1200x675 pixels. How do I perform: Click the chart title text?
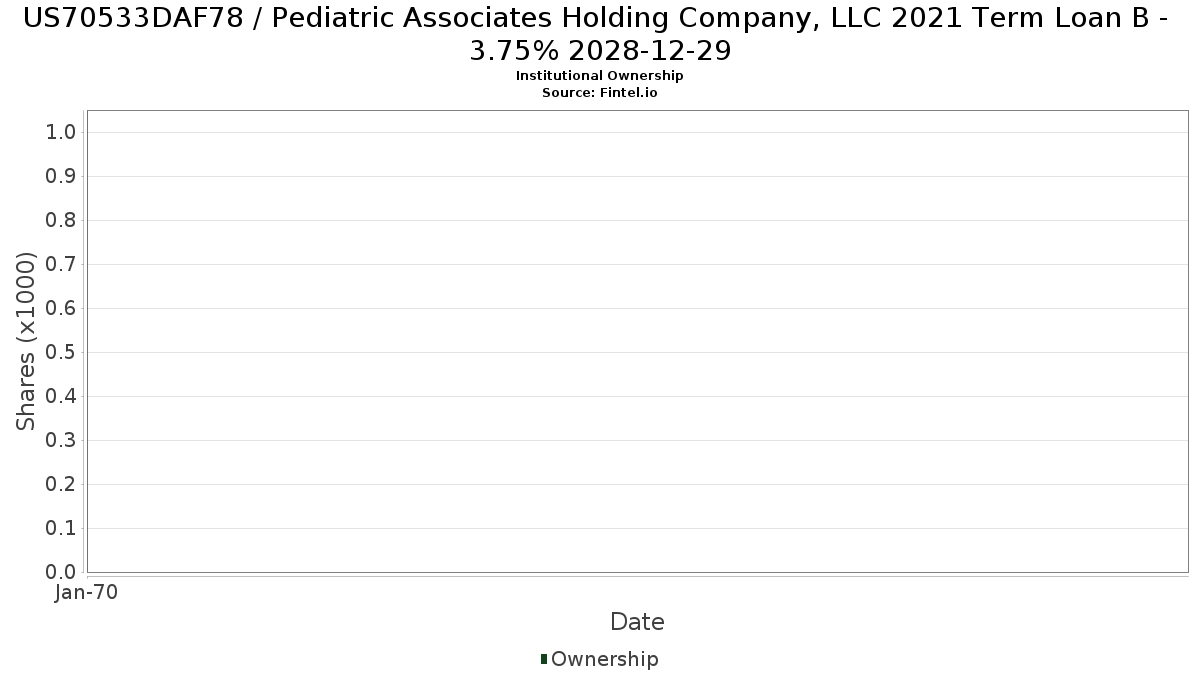(600, 34)
